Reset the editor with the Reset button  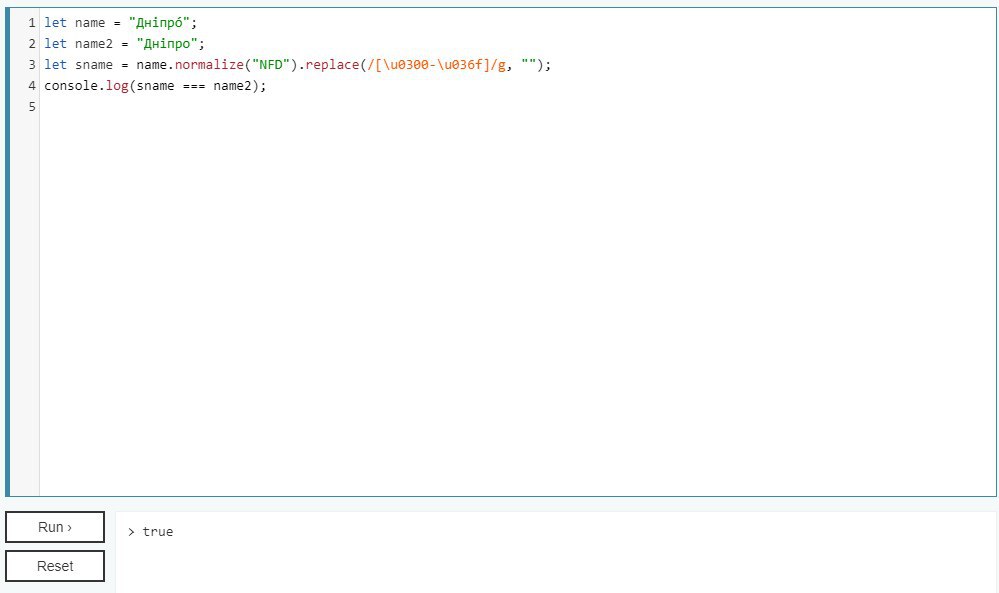[x=55, y=566]
